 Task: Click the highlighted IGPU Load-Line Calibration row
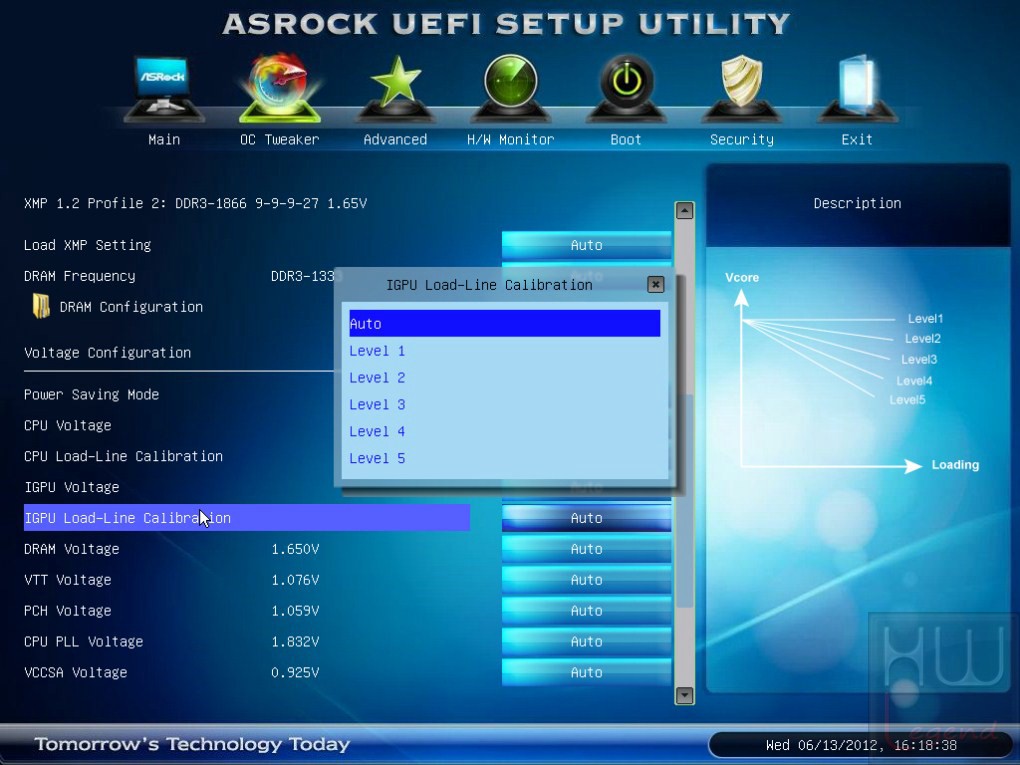(x=247, y=518)
